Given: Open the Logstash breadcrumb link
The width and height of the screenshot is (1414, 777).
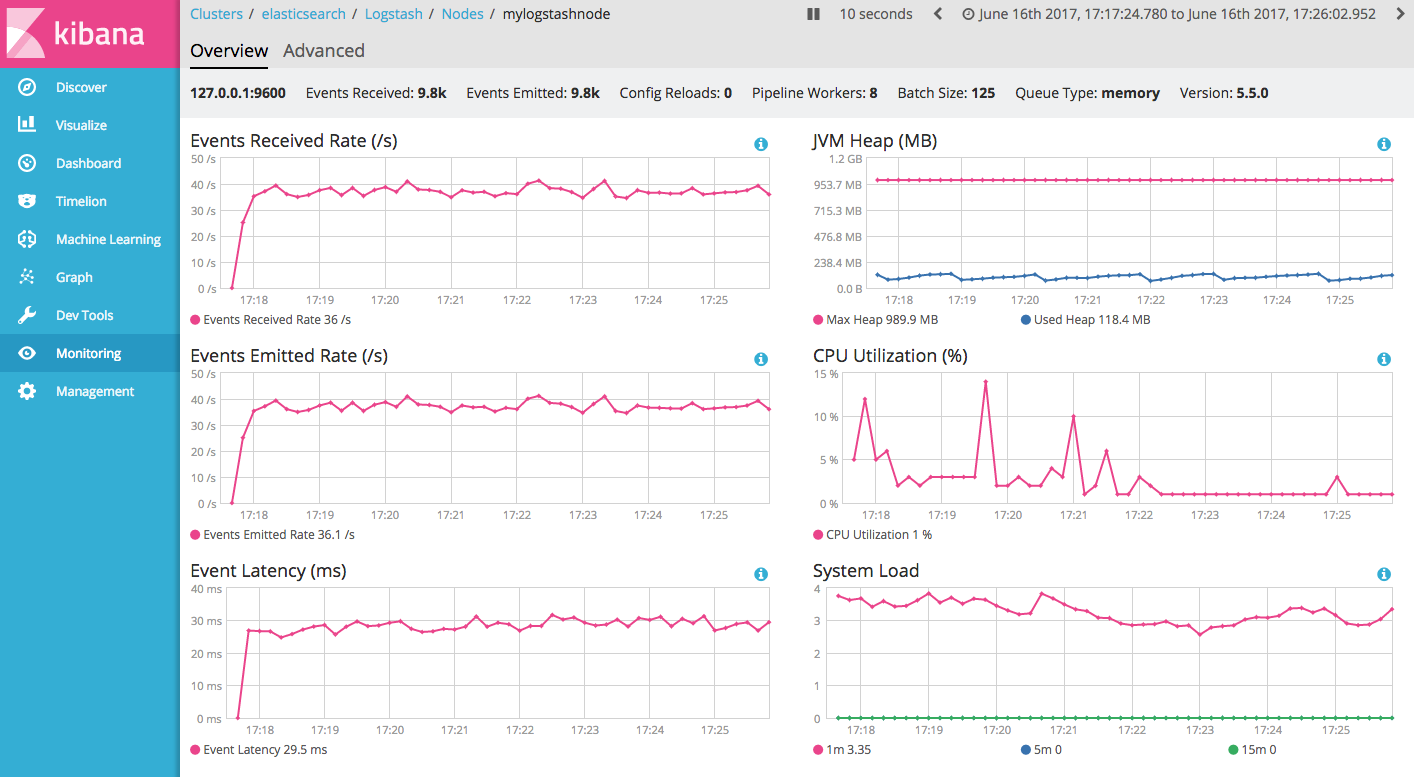Looking at the screenshot, I should [393, 13].
